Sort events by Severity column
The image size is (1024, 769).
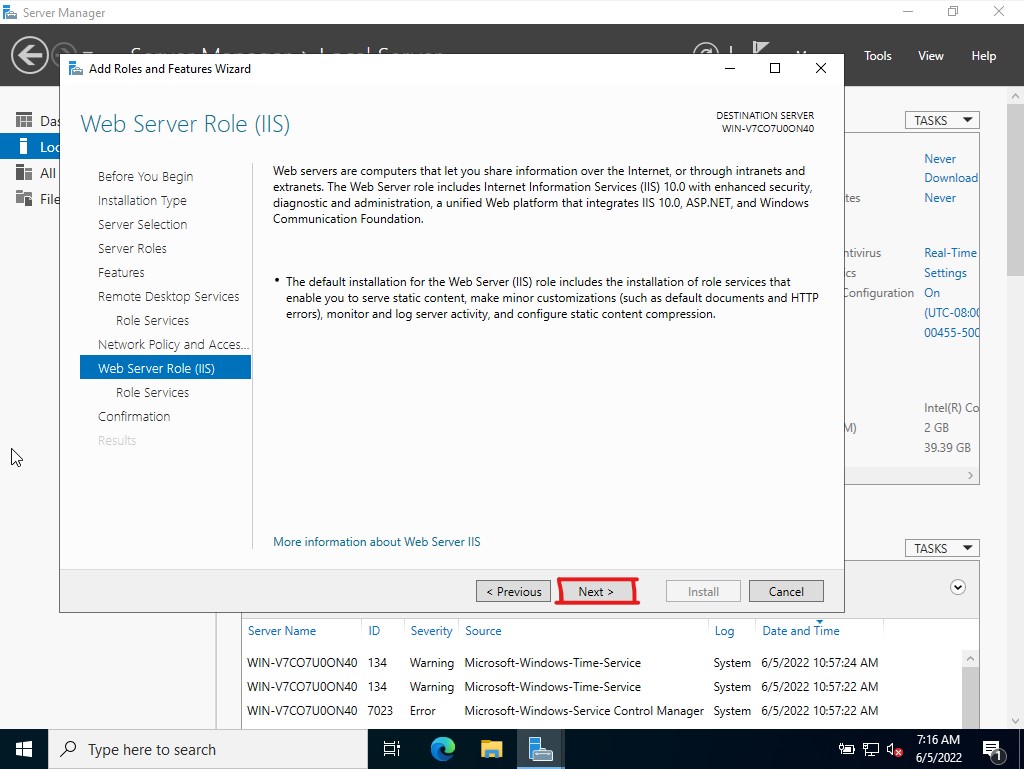[x=431, y=631]
